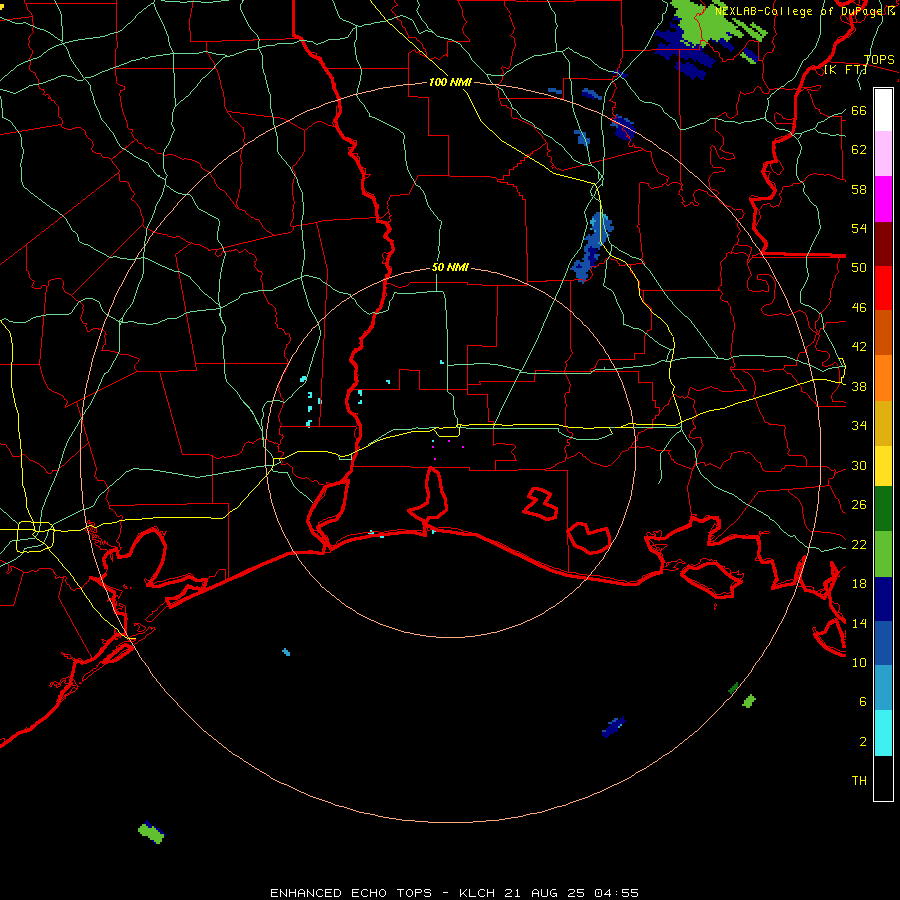Click the navy blue legend swatch
900x900 pixels.
tap(883, 599)
